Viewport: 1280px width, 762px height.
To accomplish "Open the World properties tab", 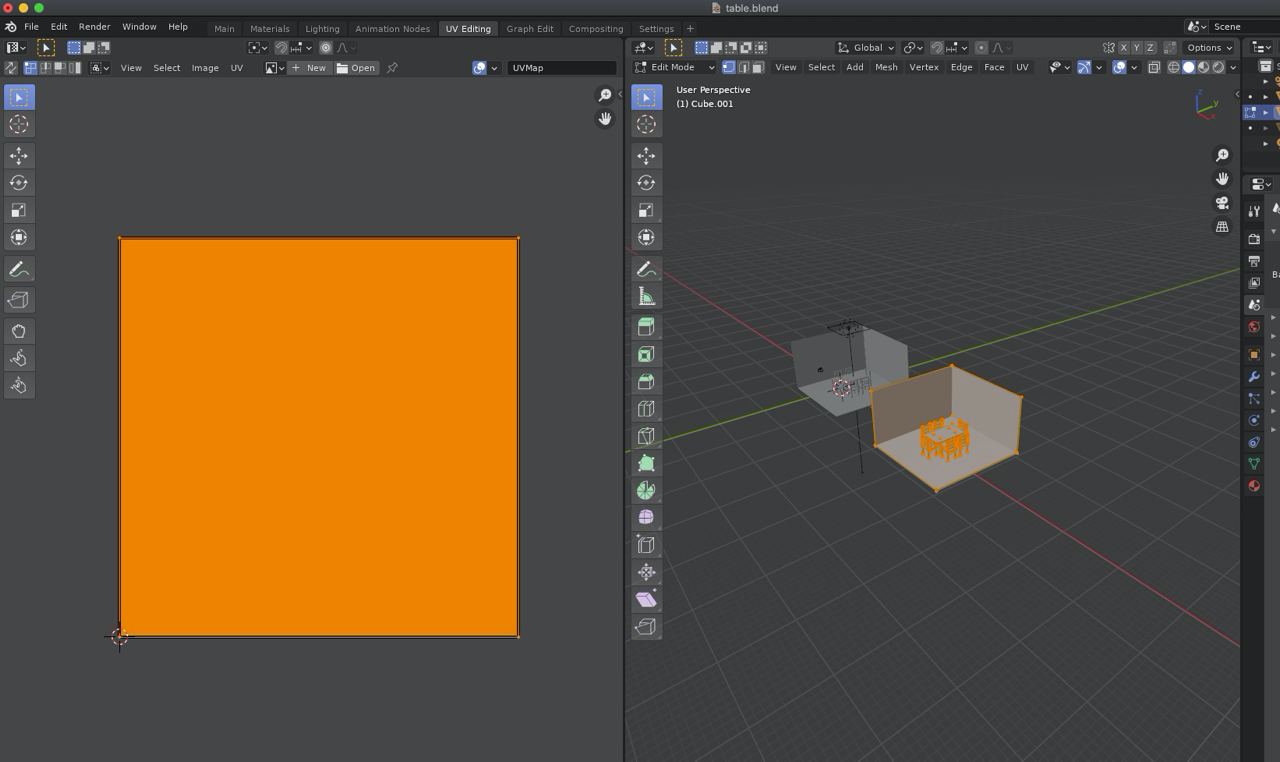I will pyautogui.click(x=1254, y=327).
